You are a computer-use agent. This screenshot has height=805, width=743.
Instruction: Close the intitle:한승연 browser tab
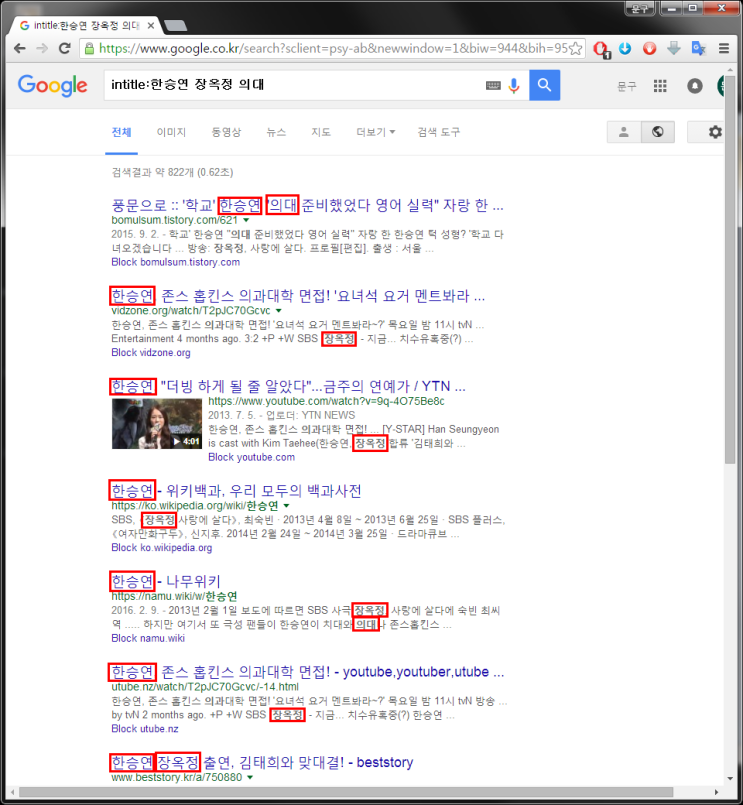coord(150,26)
